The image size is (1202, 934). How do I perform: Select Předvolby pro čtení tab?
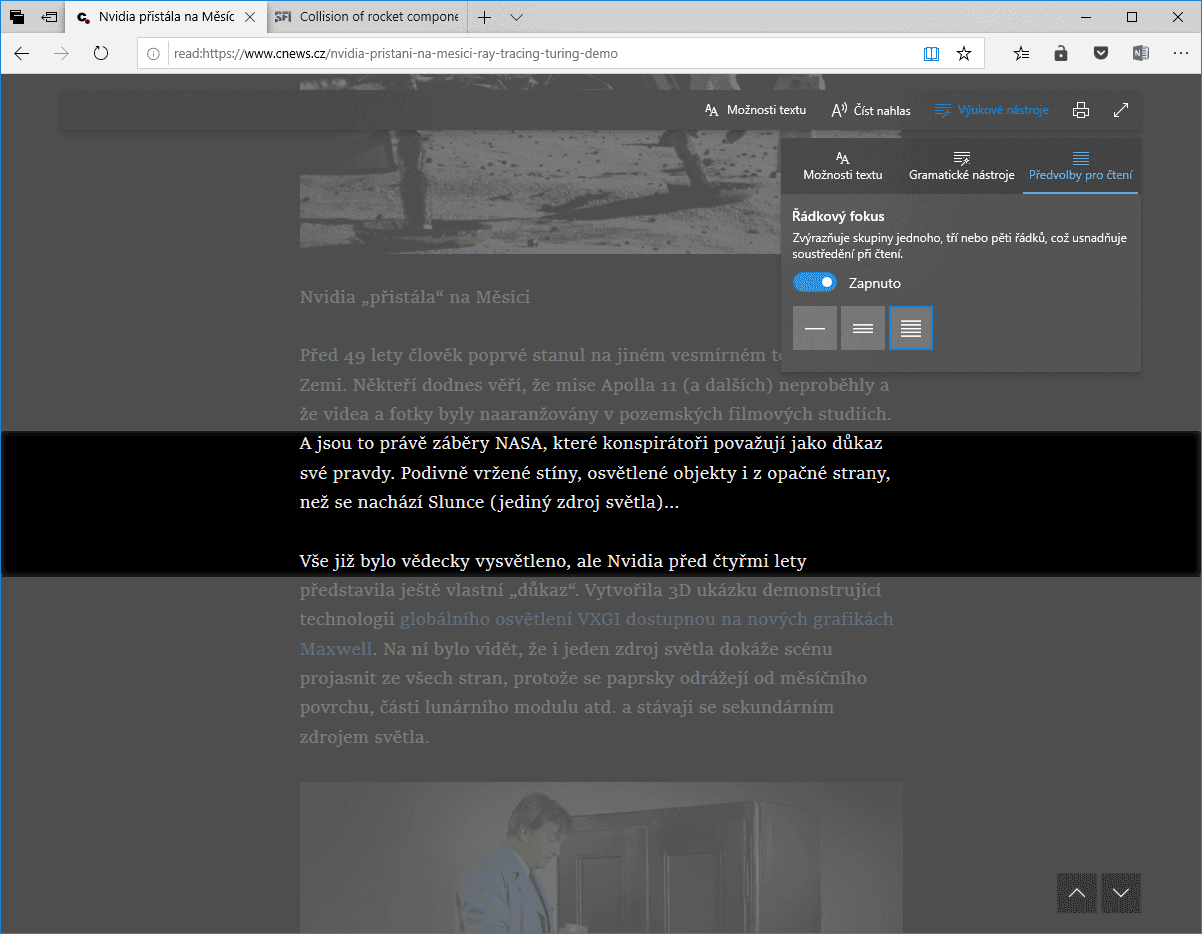[1081, 166]
